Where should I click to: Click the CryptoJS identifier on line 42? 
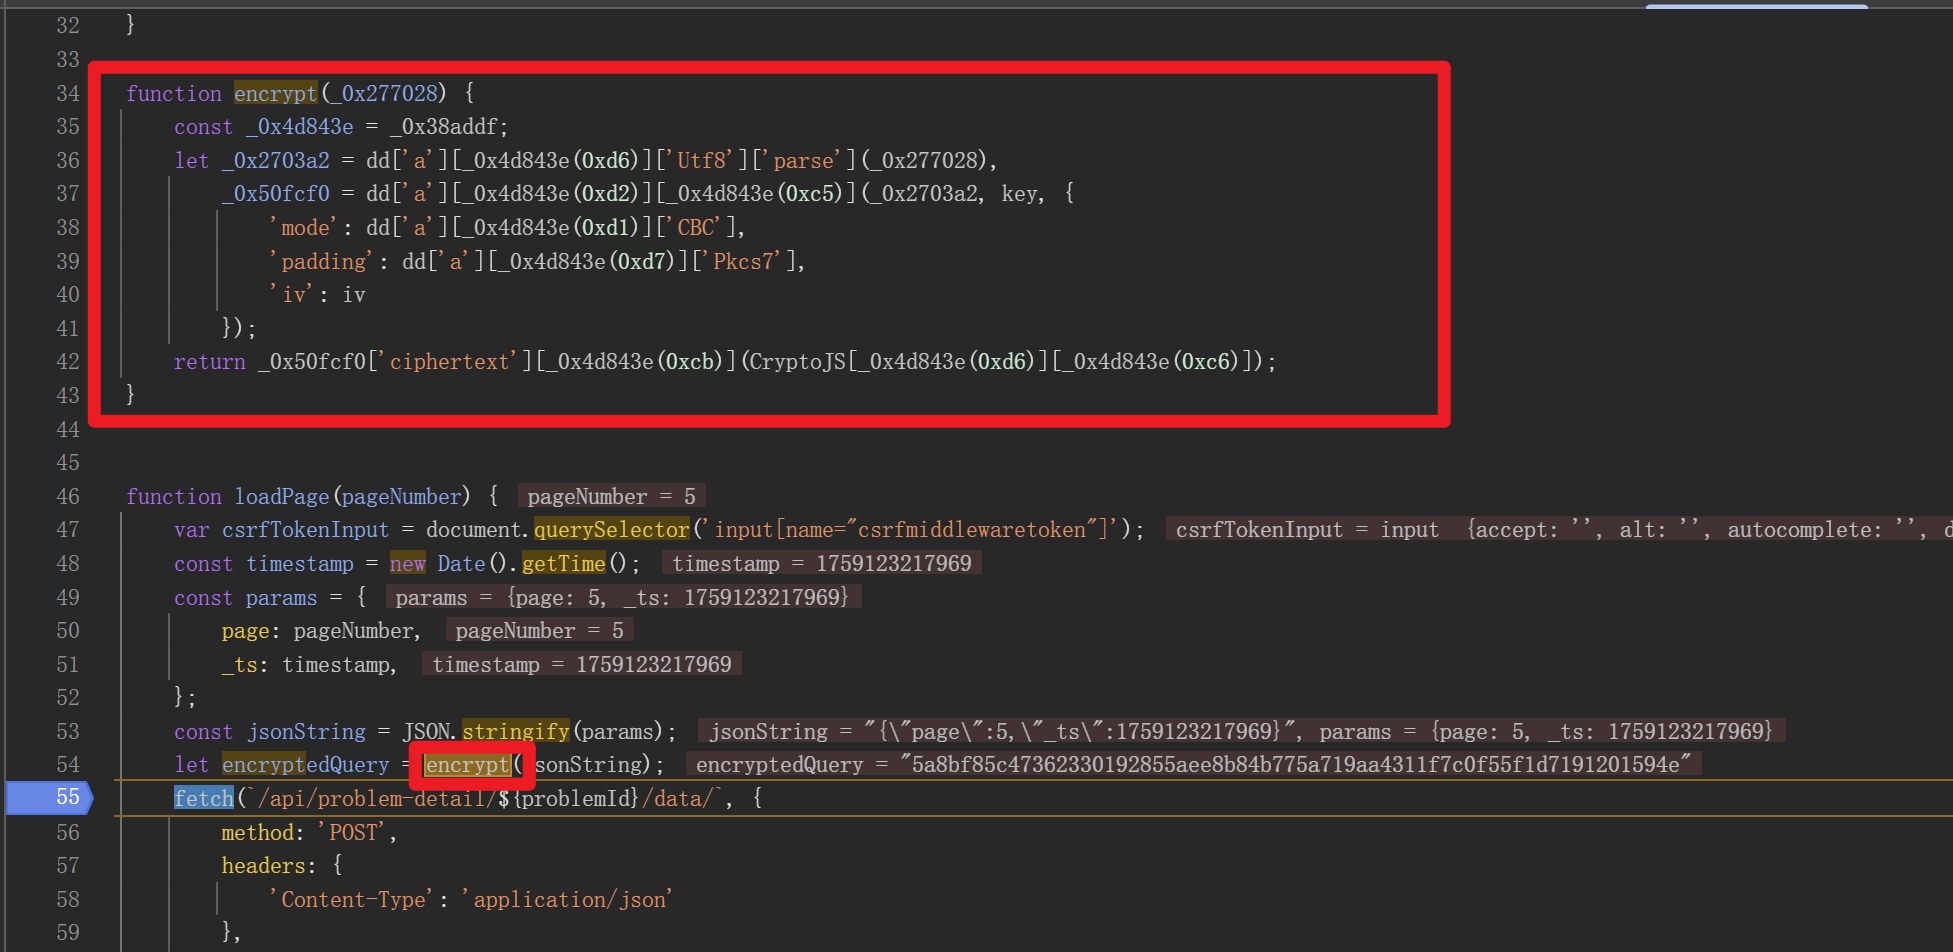point(798,361)
